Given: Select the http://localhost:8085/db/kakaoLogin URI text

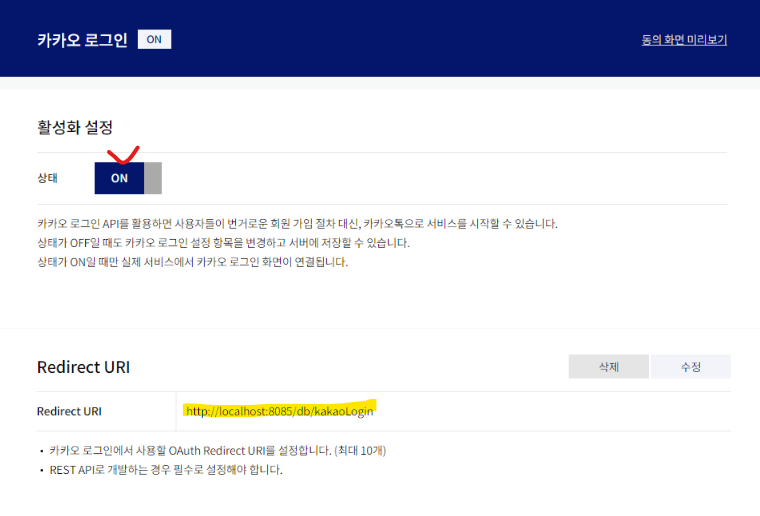Looking at the screenshot, I should 280,411.
